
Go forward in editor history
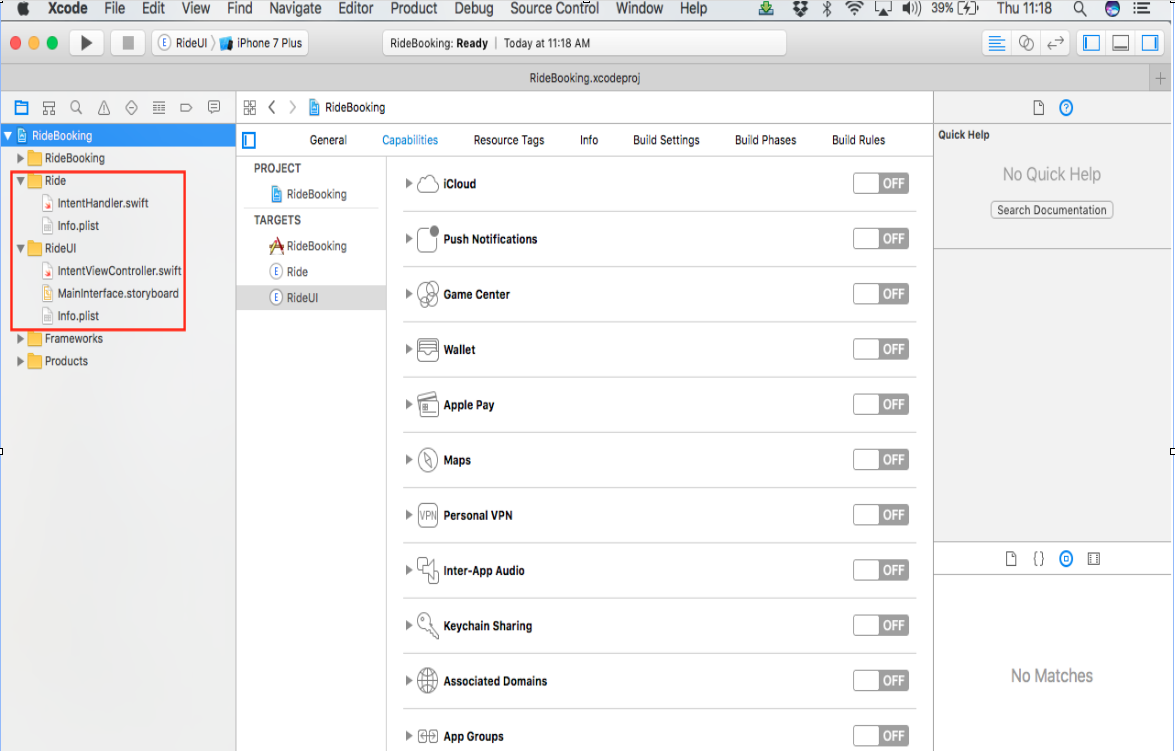pos(292,108)
